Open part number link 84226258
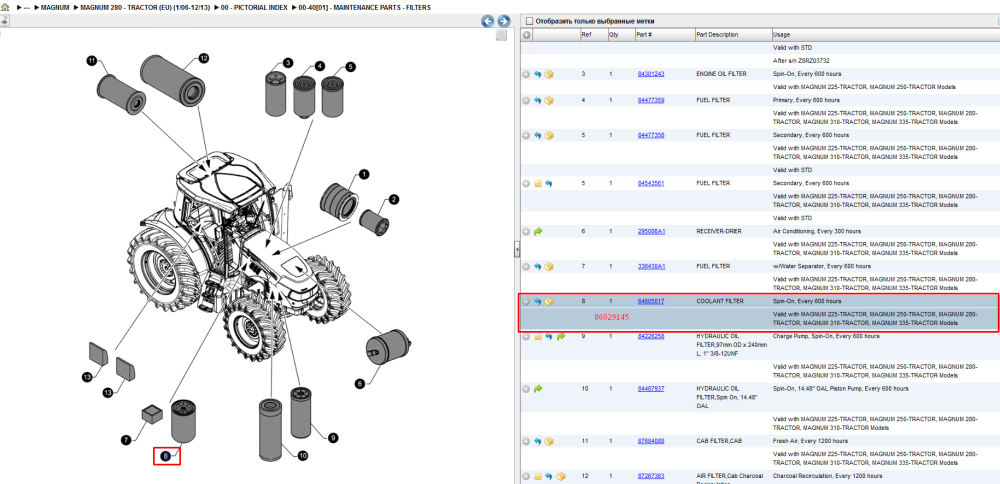The height and width of the screenshot is (484, 1000). click(651, 336)
